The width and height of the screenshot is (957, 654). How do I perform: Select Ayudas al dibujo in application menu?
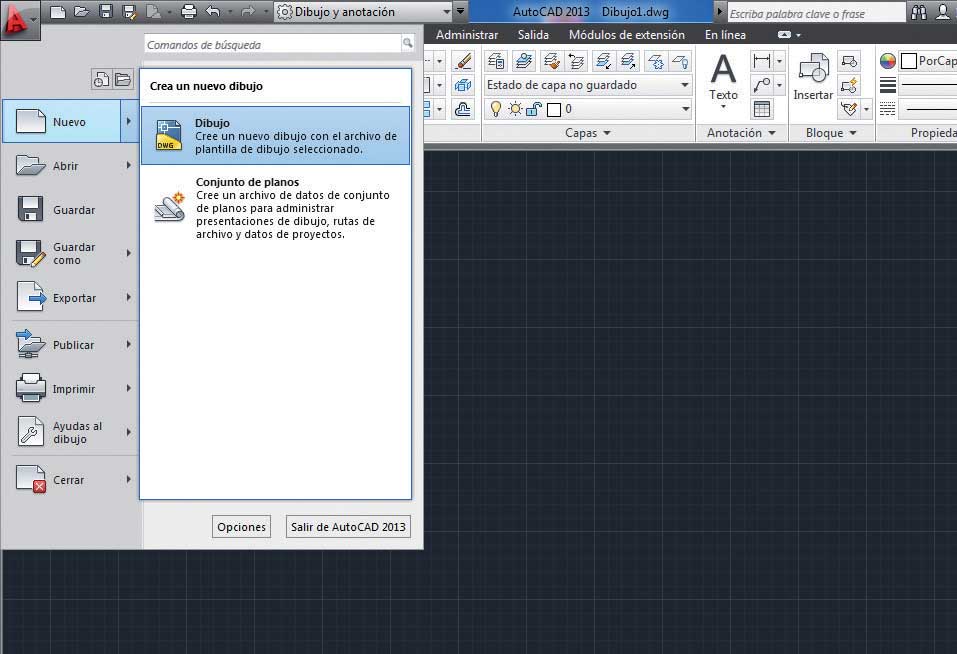click(71, 432)
